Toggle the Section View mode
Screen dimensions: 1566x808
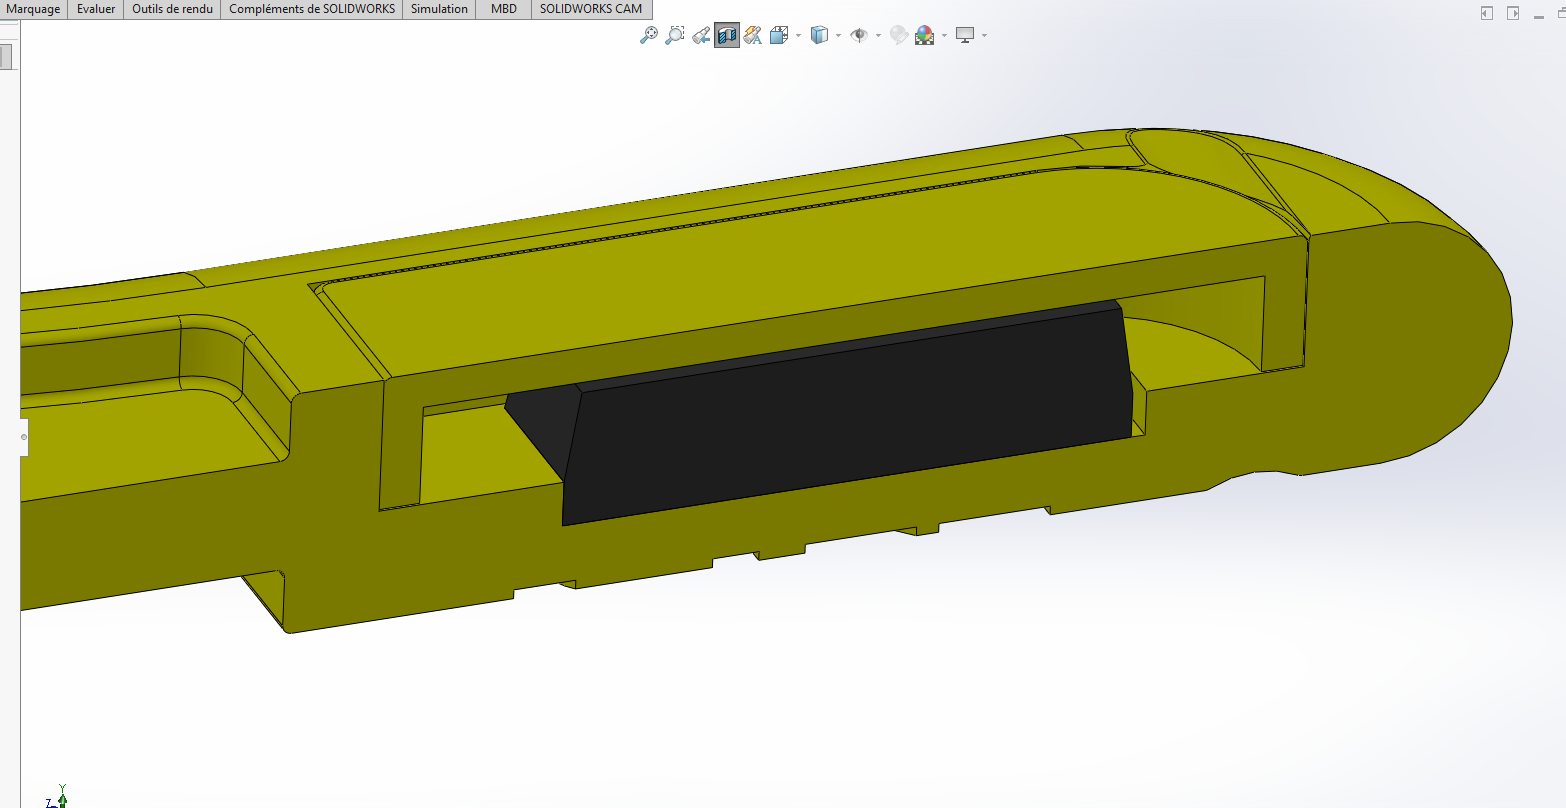(x=727, y=36)
